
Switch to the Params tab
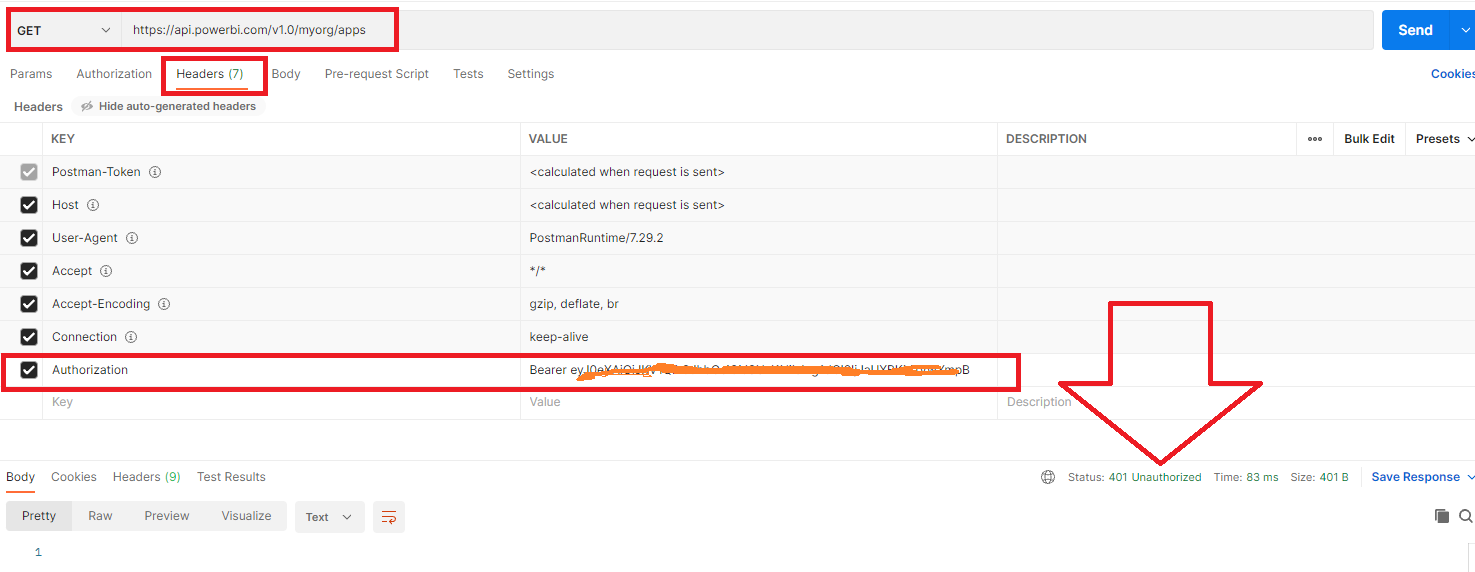(x=31, y=74)
